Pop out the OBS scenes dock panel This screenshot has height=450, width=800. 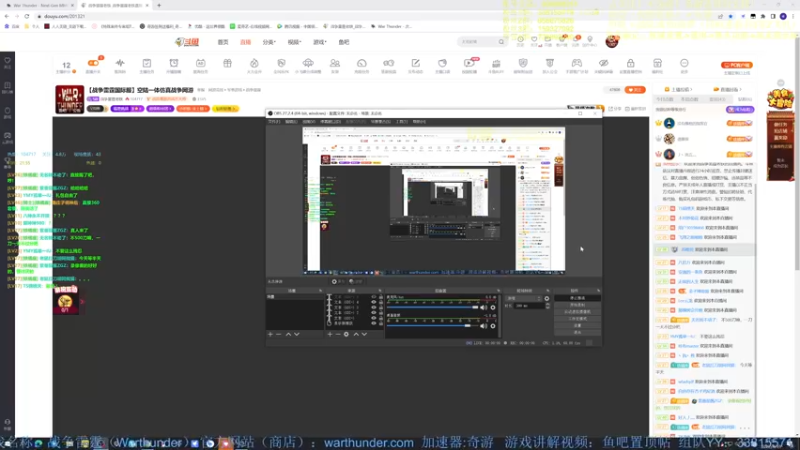click(x=321, y=291)
